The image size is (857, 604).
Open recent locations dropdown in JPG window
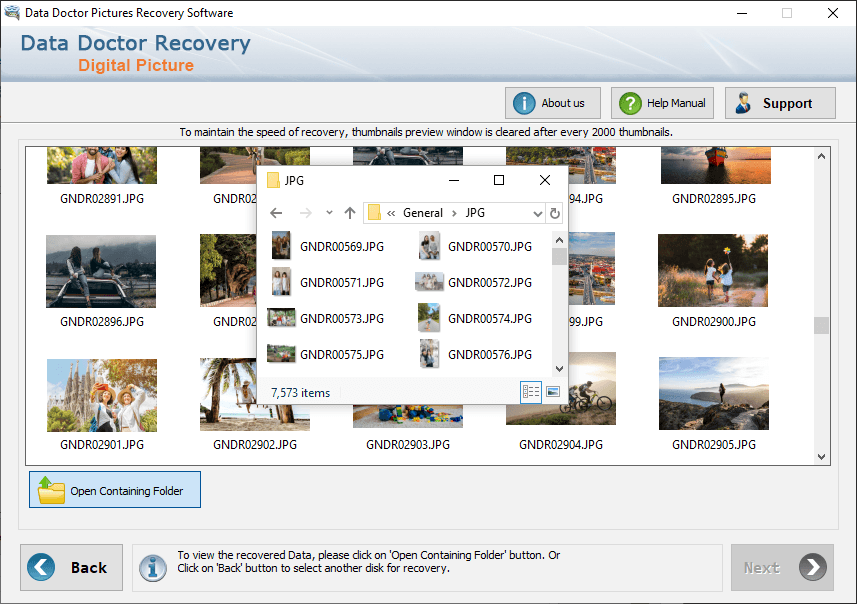(x=329, y=213)
